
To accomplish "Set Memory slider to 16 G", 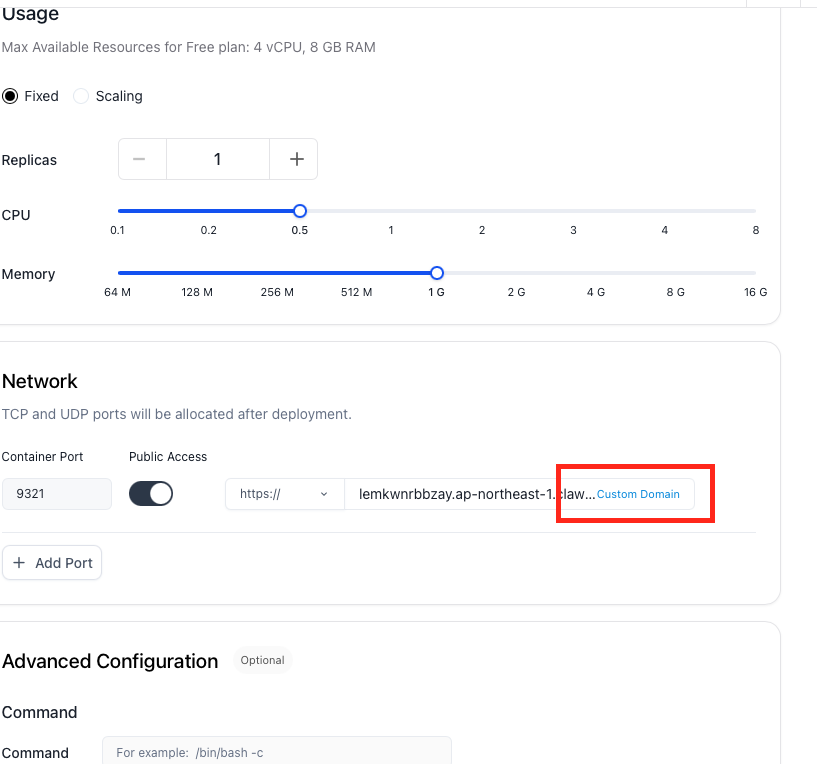I will pos(755,273).
